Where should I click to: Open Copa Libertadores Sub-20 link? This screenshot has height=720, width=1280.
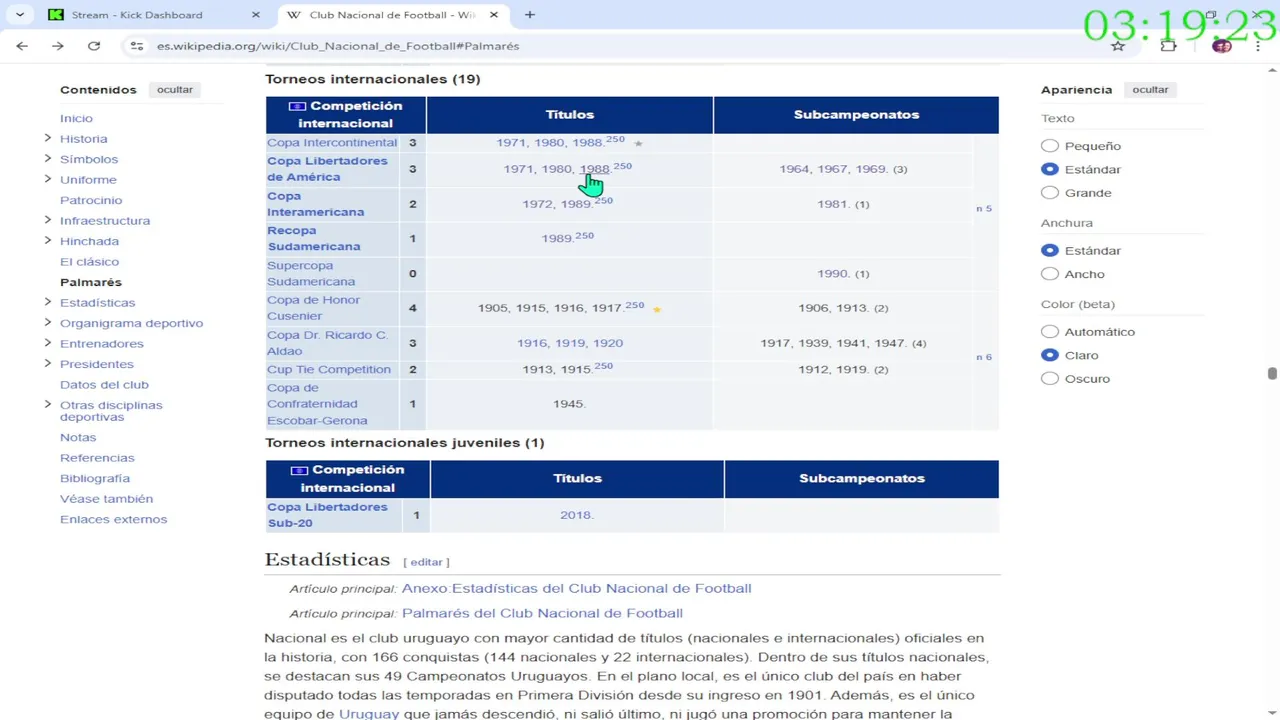point(327,515)
